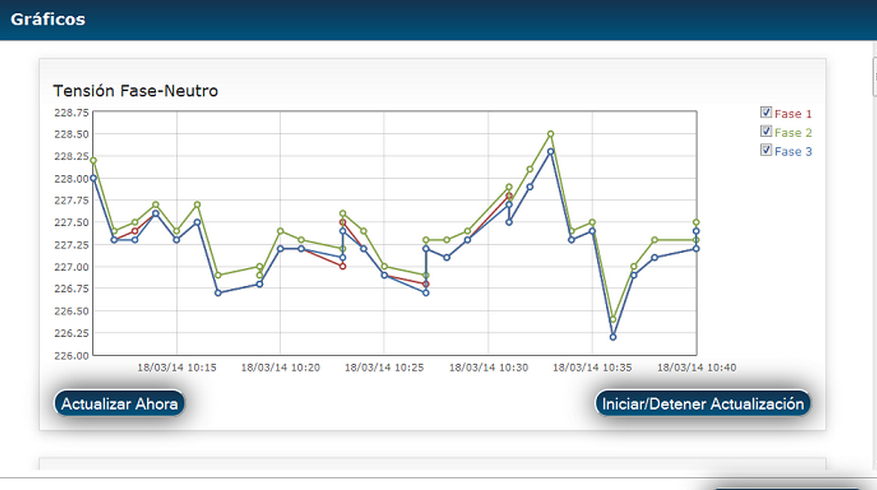Screen dimensions: 877x490
Task: Select the Gráficos header title
Action: (x=48, y=19)
